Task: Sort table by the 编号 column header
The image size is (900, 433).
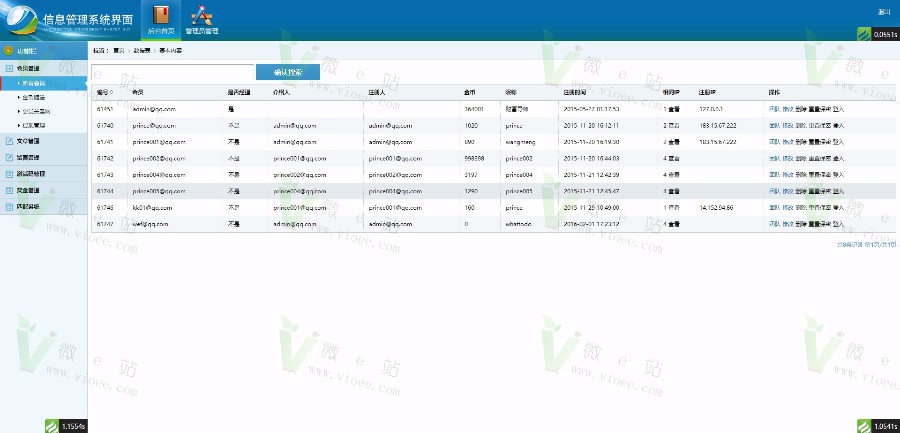Action: pyautogui.click(x=105, y=92)
